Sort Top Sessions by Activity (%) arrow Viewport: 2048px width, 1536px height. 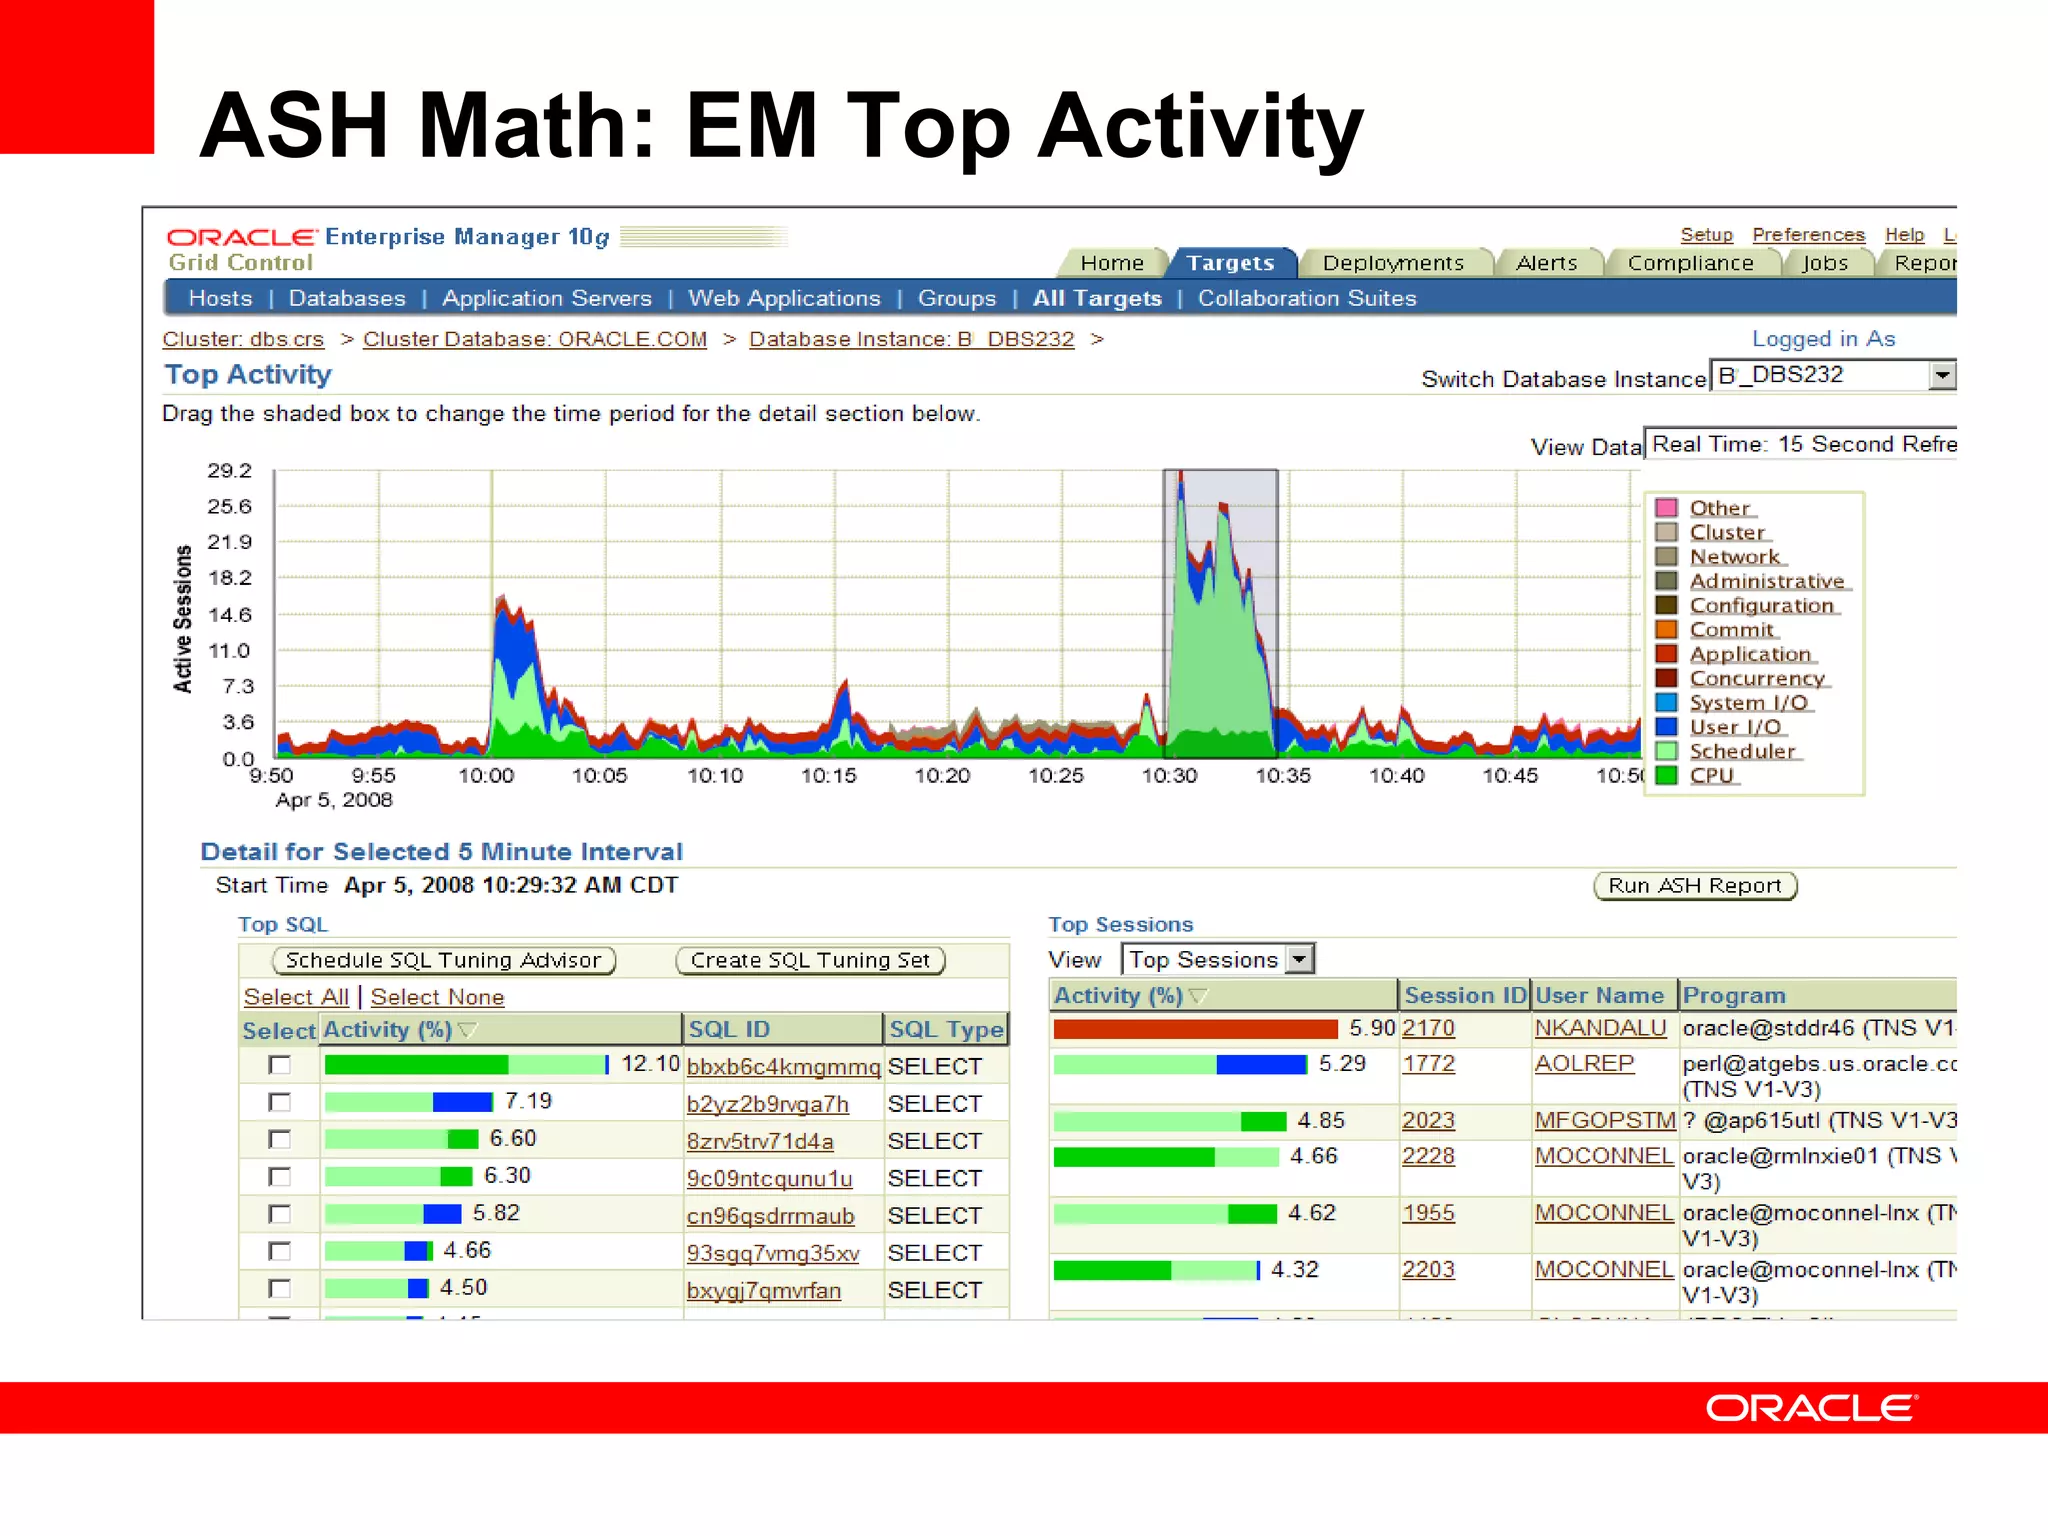point(1198,996)
